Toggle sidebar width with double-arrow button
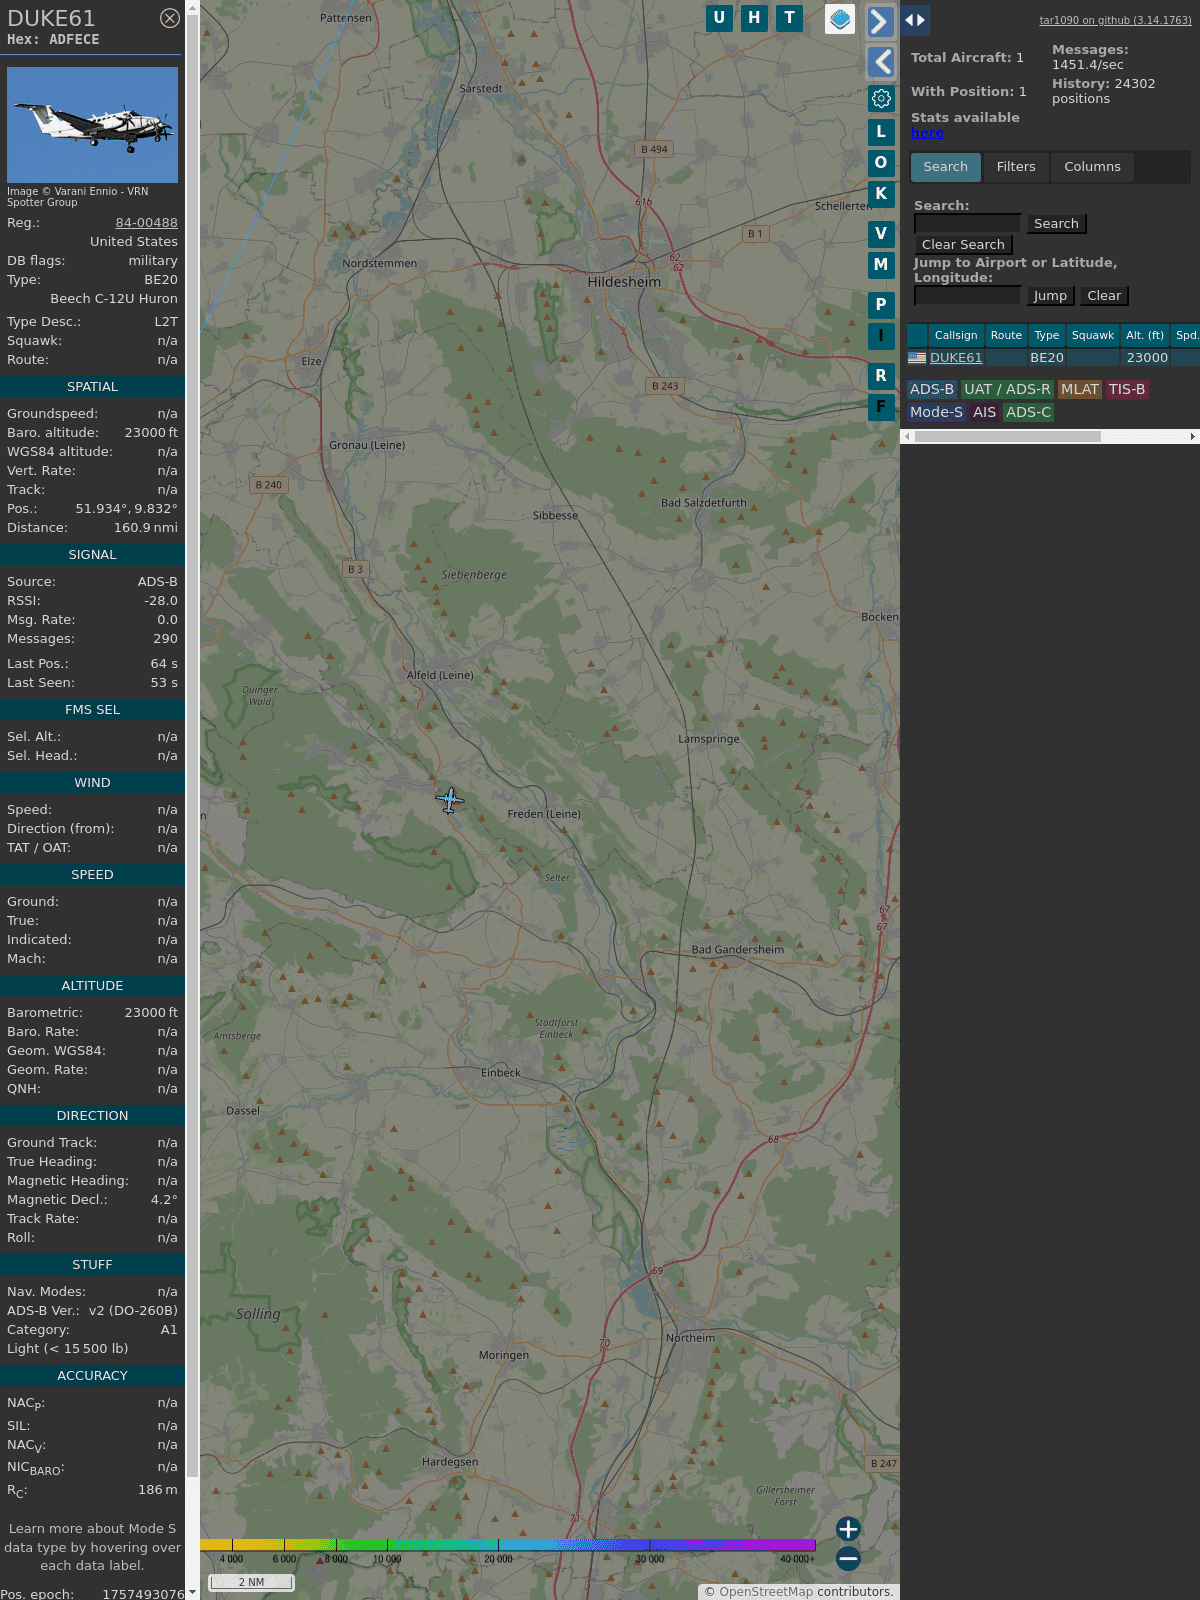This screenshot has height=1600, width=1200. tap(915, 20)
